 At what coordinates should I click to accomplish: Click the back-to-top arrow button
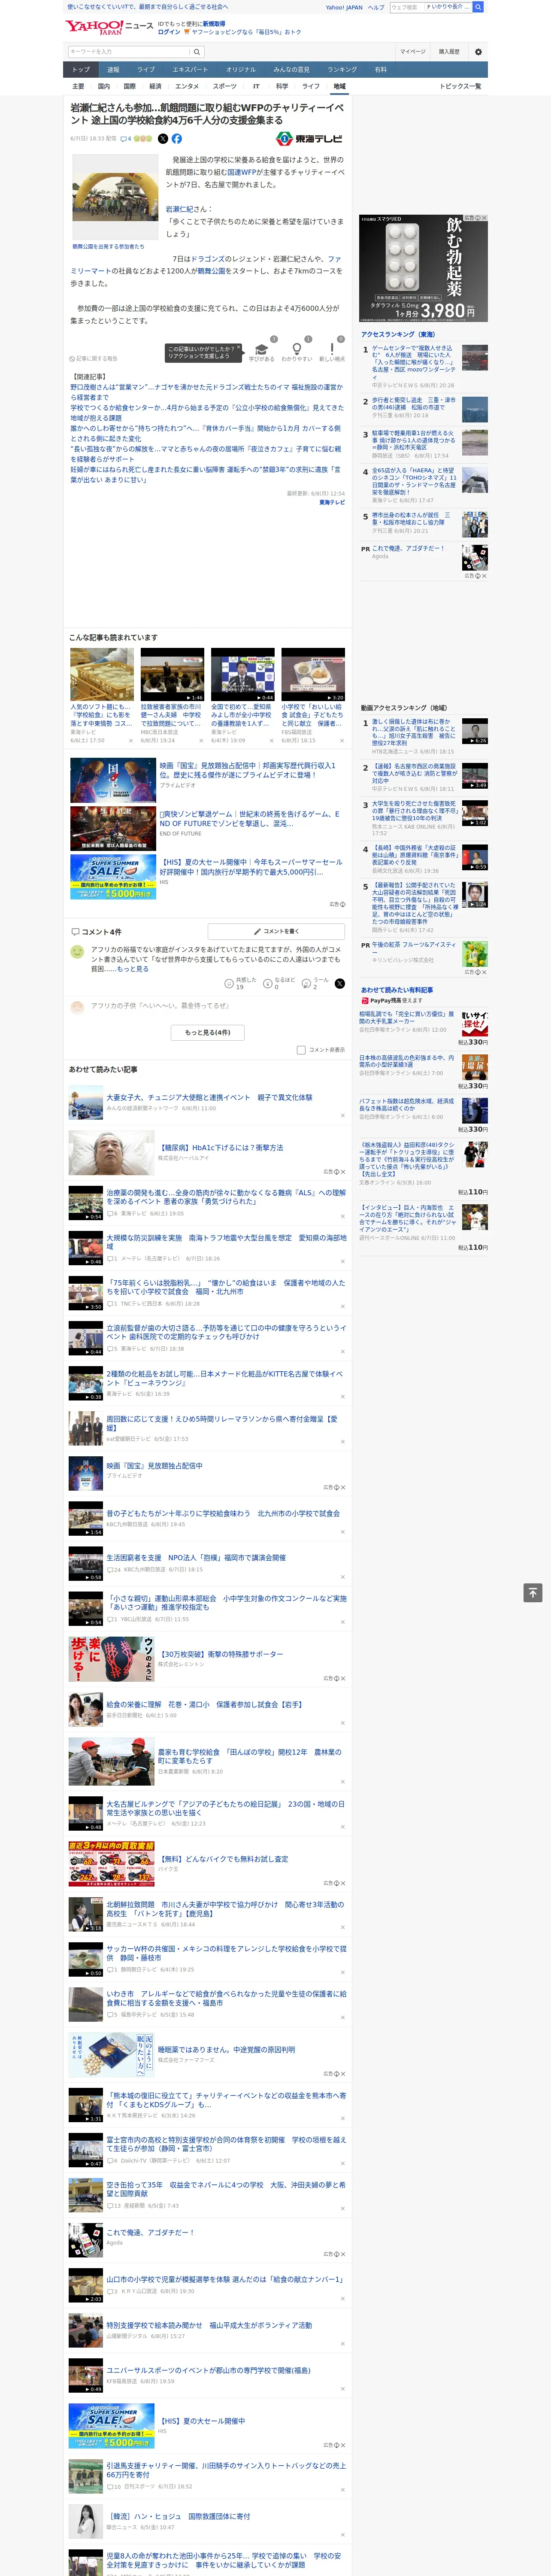(533, 1593)
